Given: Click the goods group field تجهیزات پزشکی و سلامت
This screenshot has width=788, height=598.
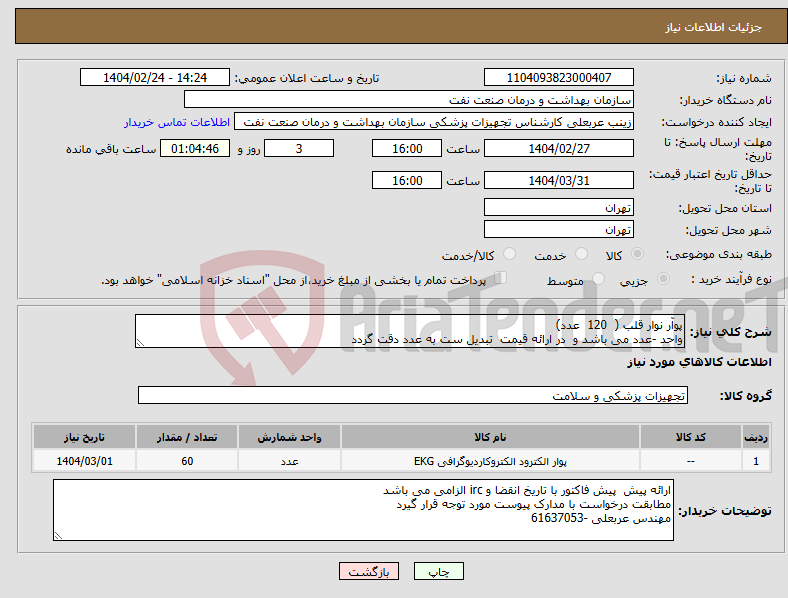Looking at the screenshot, I should (x=413, y=395).
